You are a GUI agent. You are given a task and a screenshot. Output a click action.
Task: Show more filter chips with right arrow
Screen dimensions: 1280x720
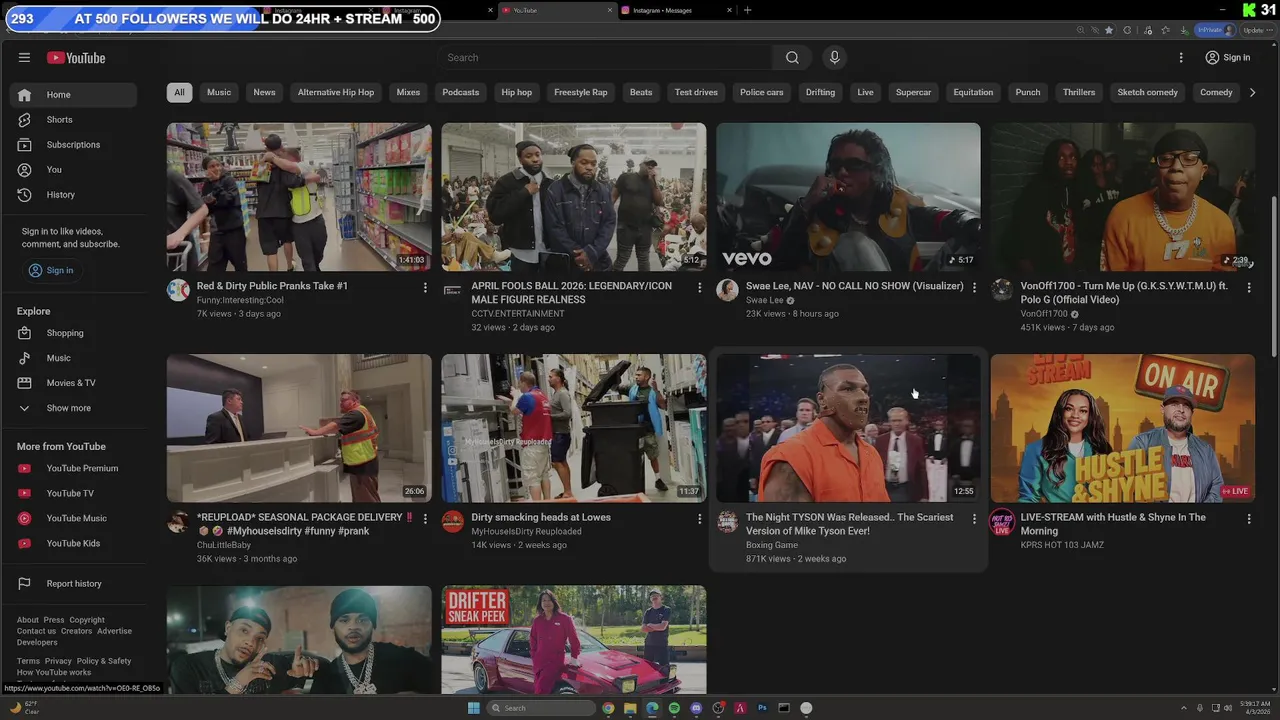point(1252,92)
